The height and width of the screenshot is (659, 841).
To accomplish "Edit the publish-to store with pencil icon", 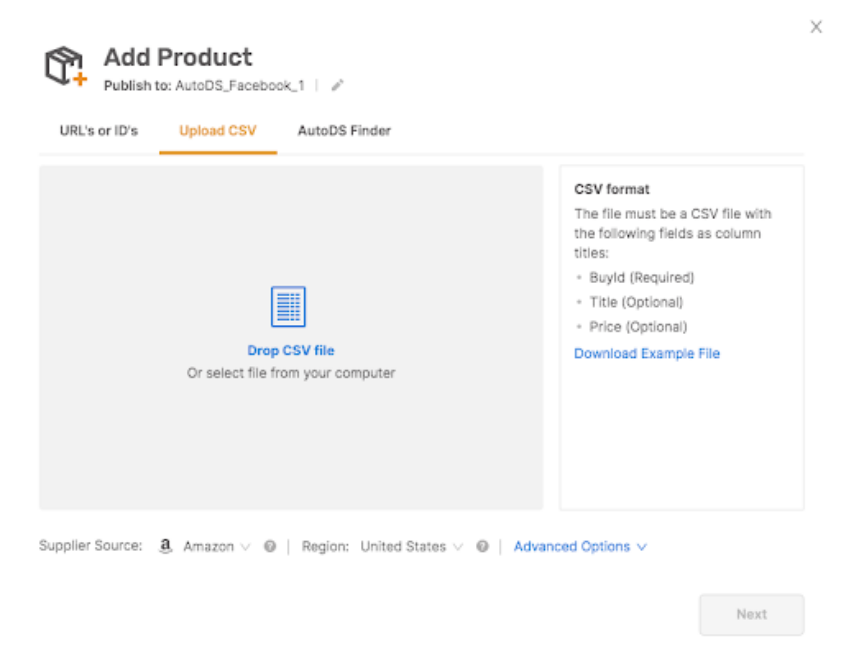I will (337, 86).
